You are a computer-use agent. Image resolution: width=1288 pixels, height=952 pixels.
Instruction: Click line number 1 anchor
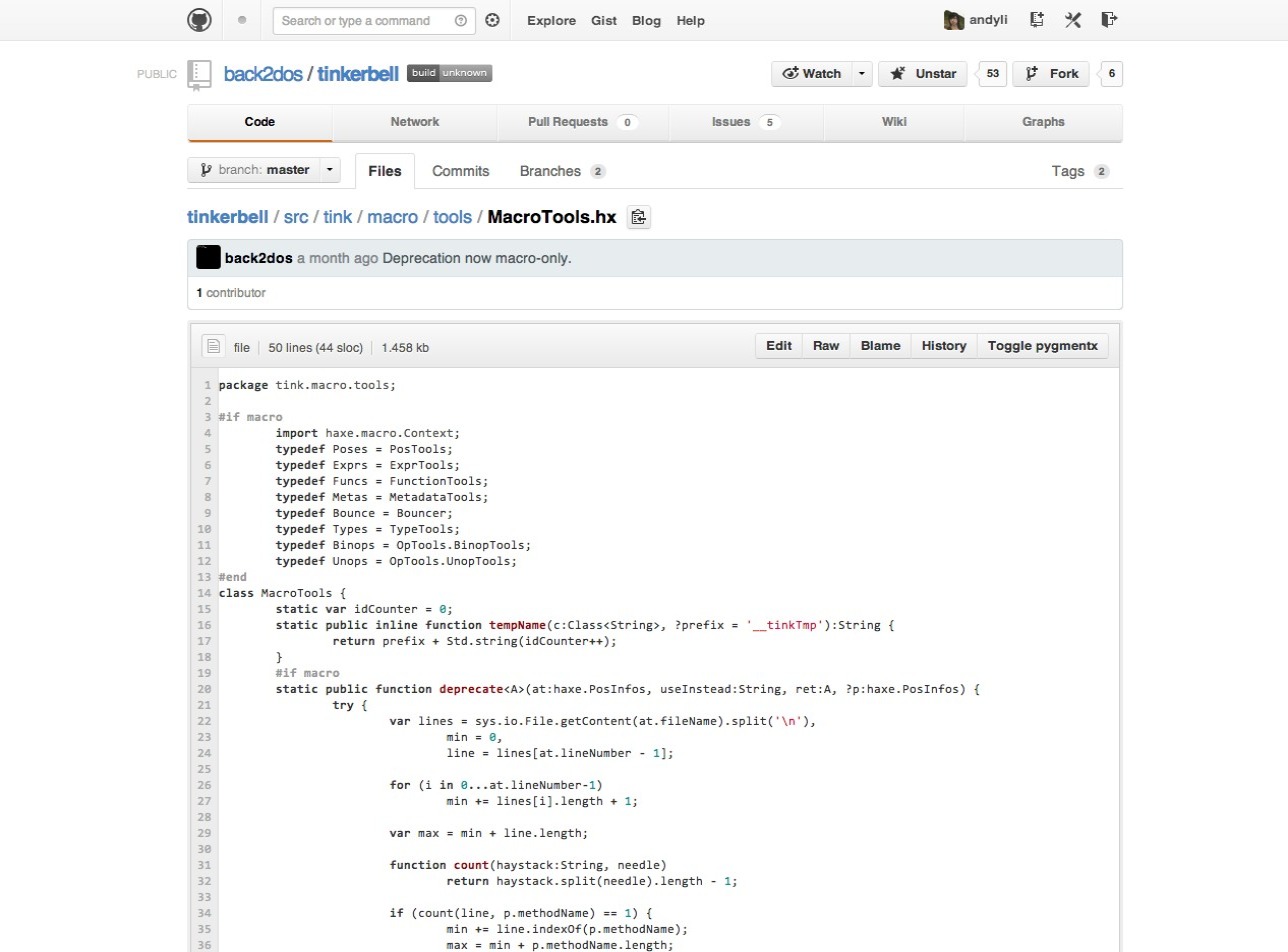(207, 385)
